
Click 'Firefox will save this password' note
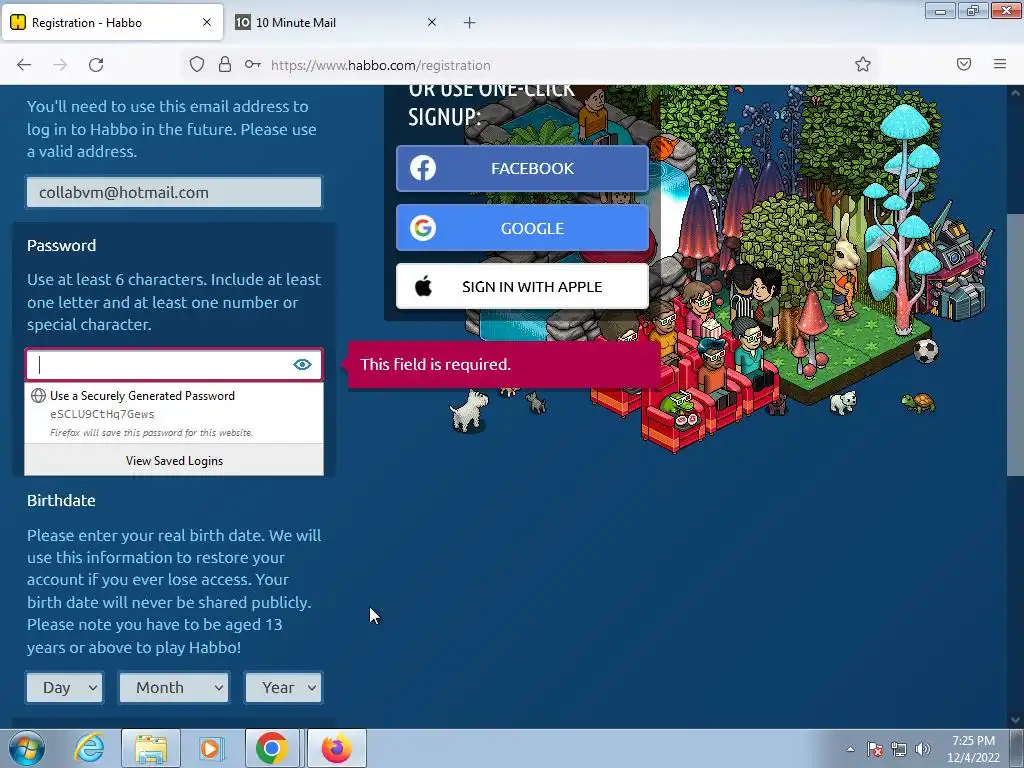pyautogui.click(x=151, y=432)
